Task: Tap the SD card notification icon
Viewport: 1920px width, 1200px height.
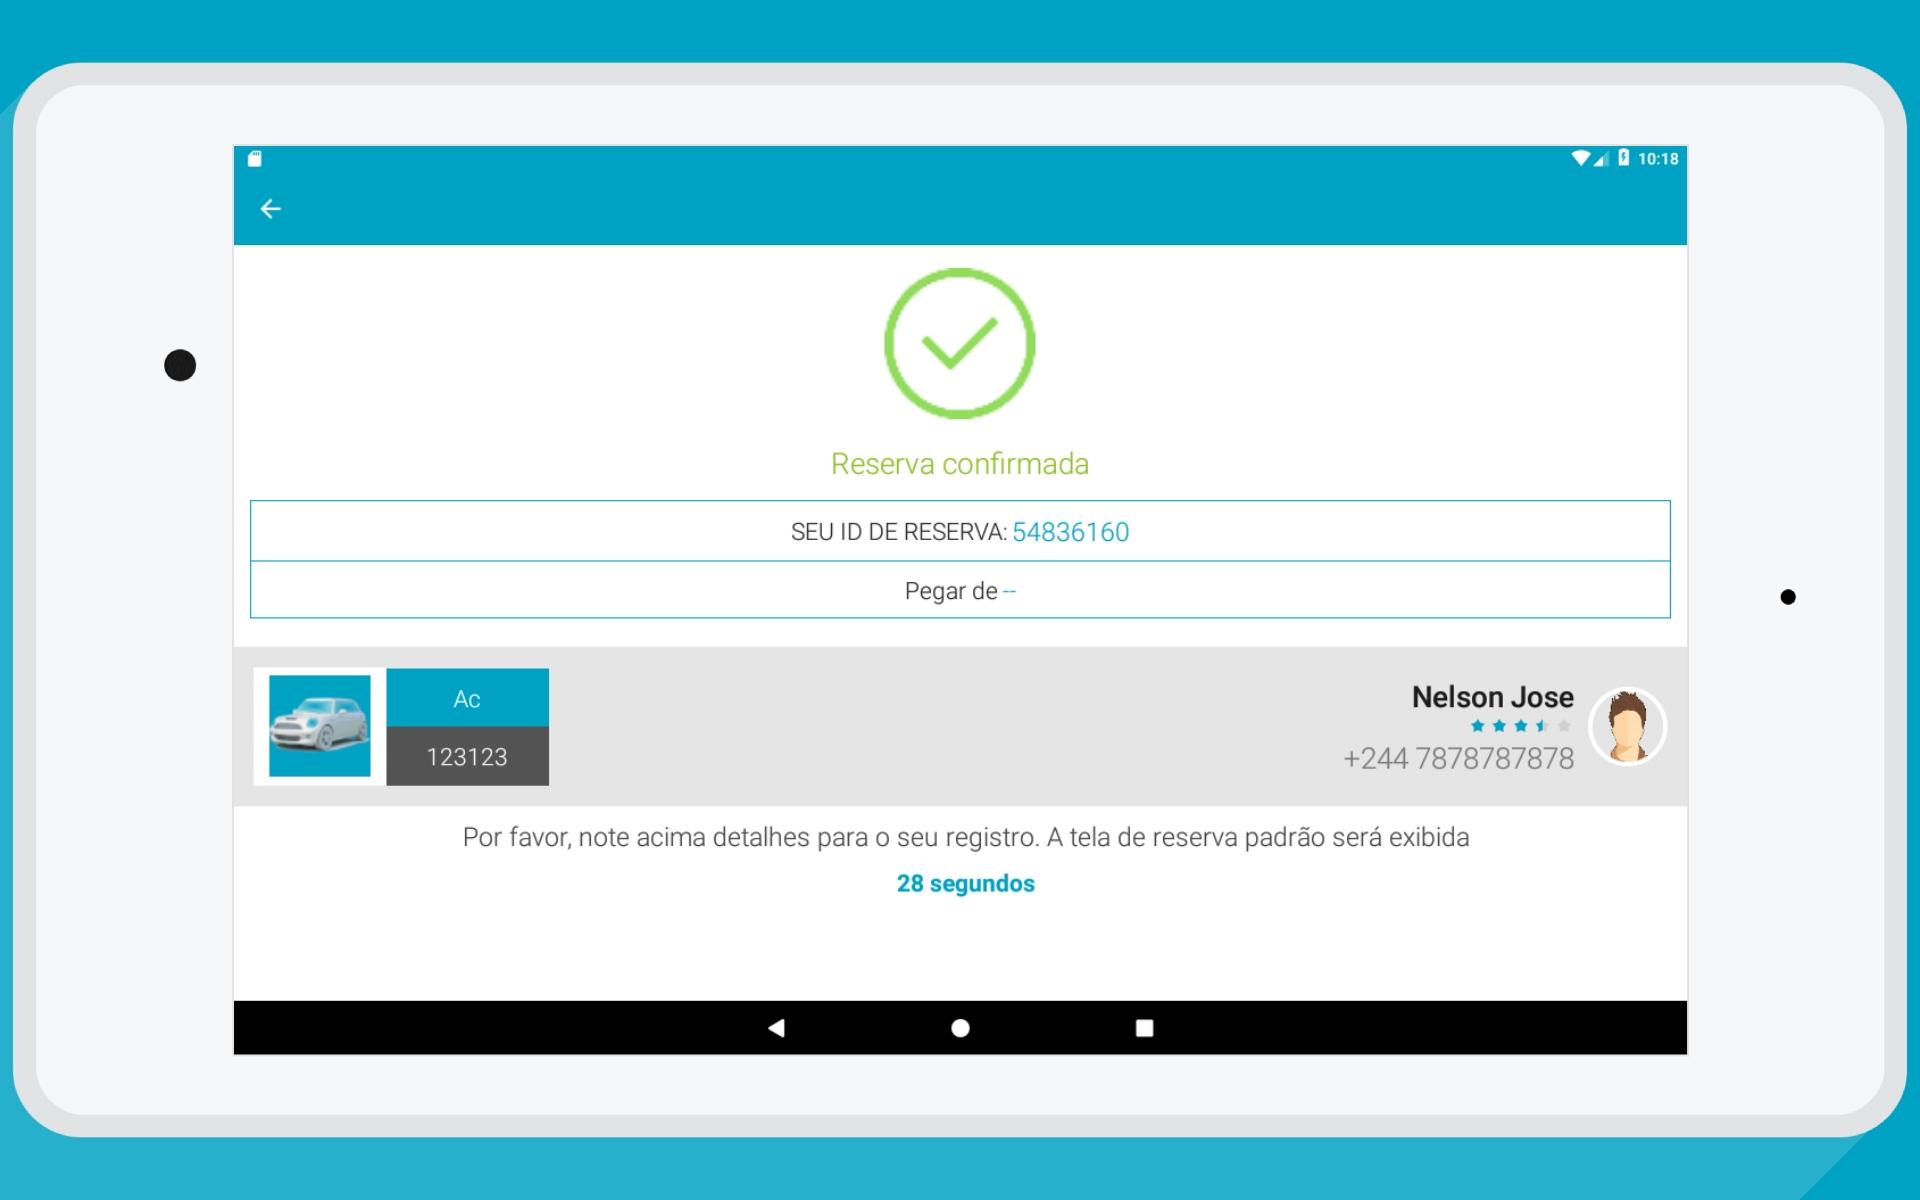Action: click(255, 158)
